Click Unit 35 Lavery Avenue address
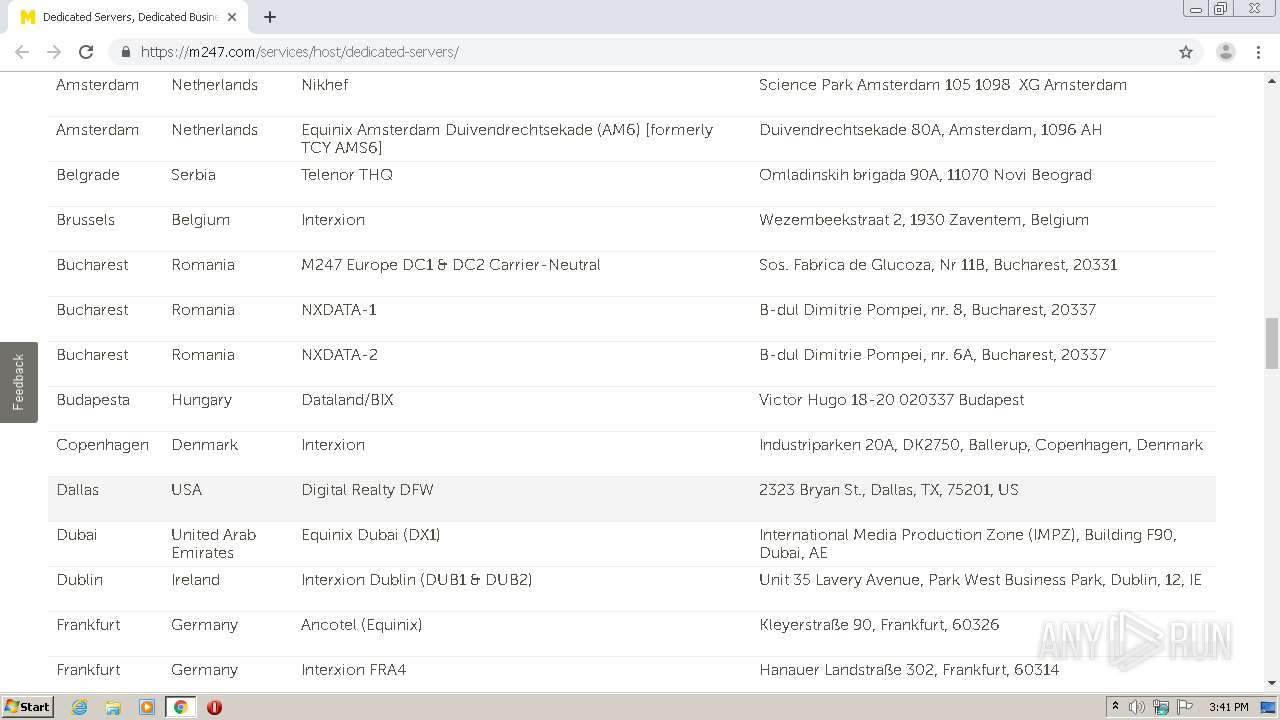Viewport: 1280px width, 720px height. [x=980, y=580]
